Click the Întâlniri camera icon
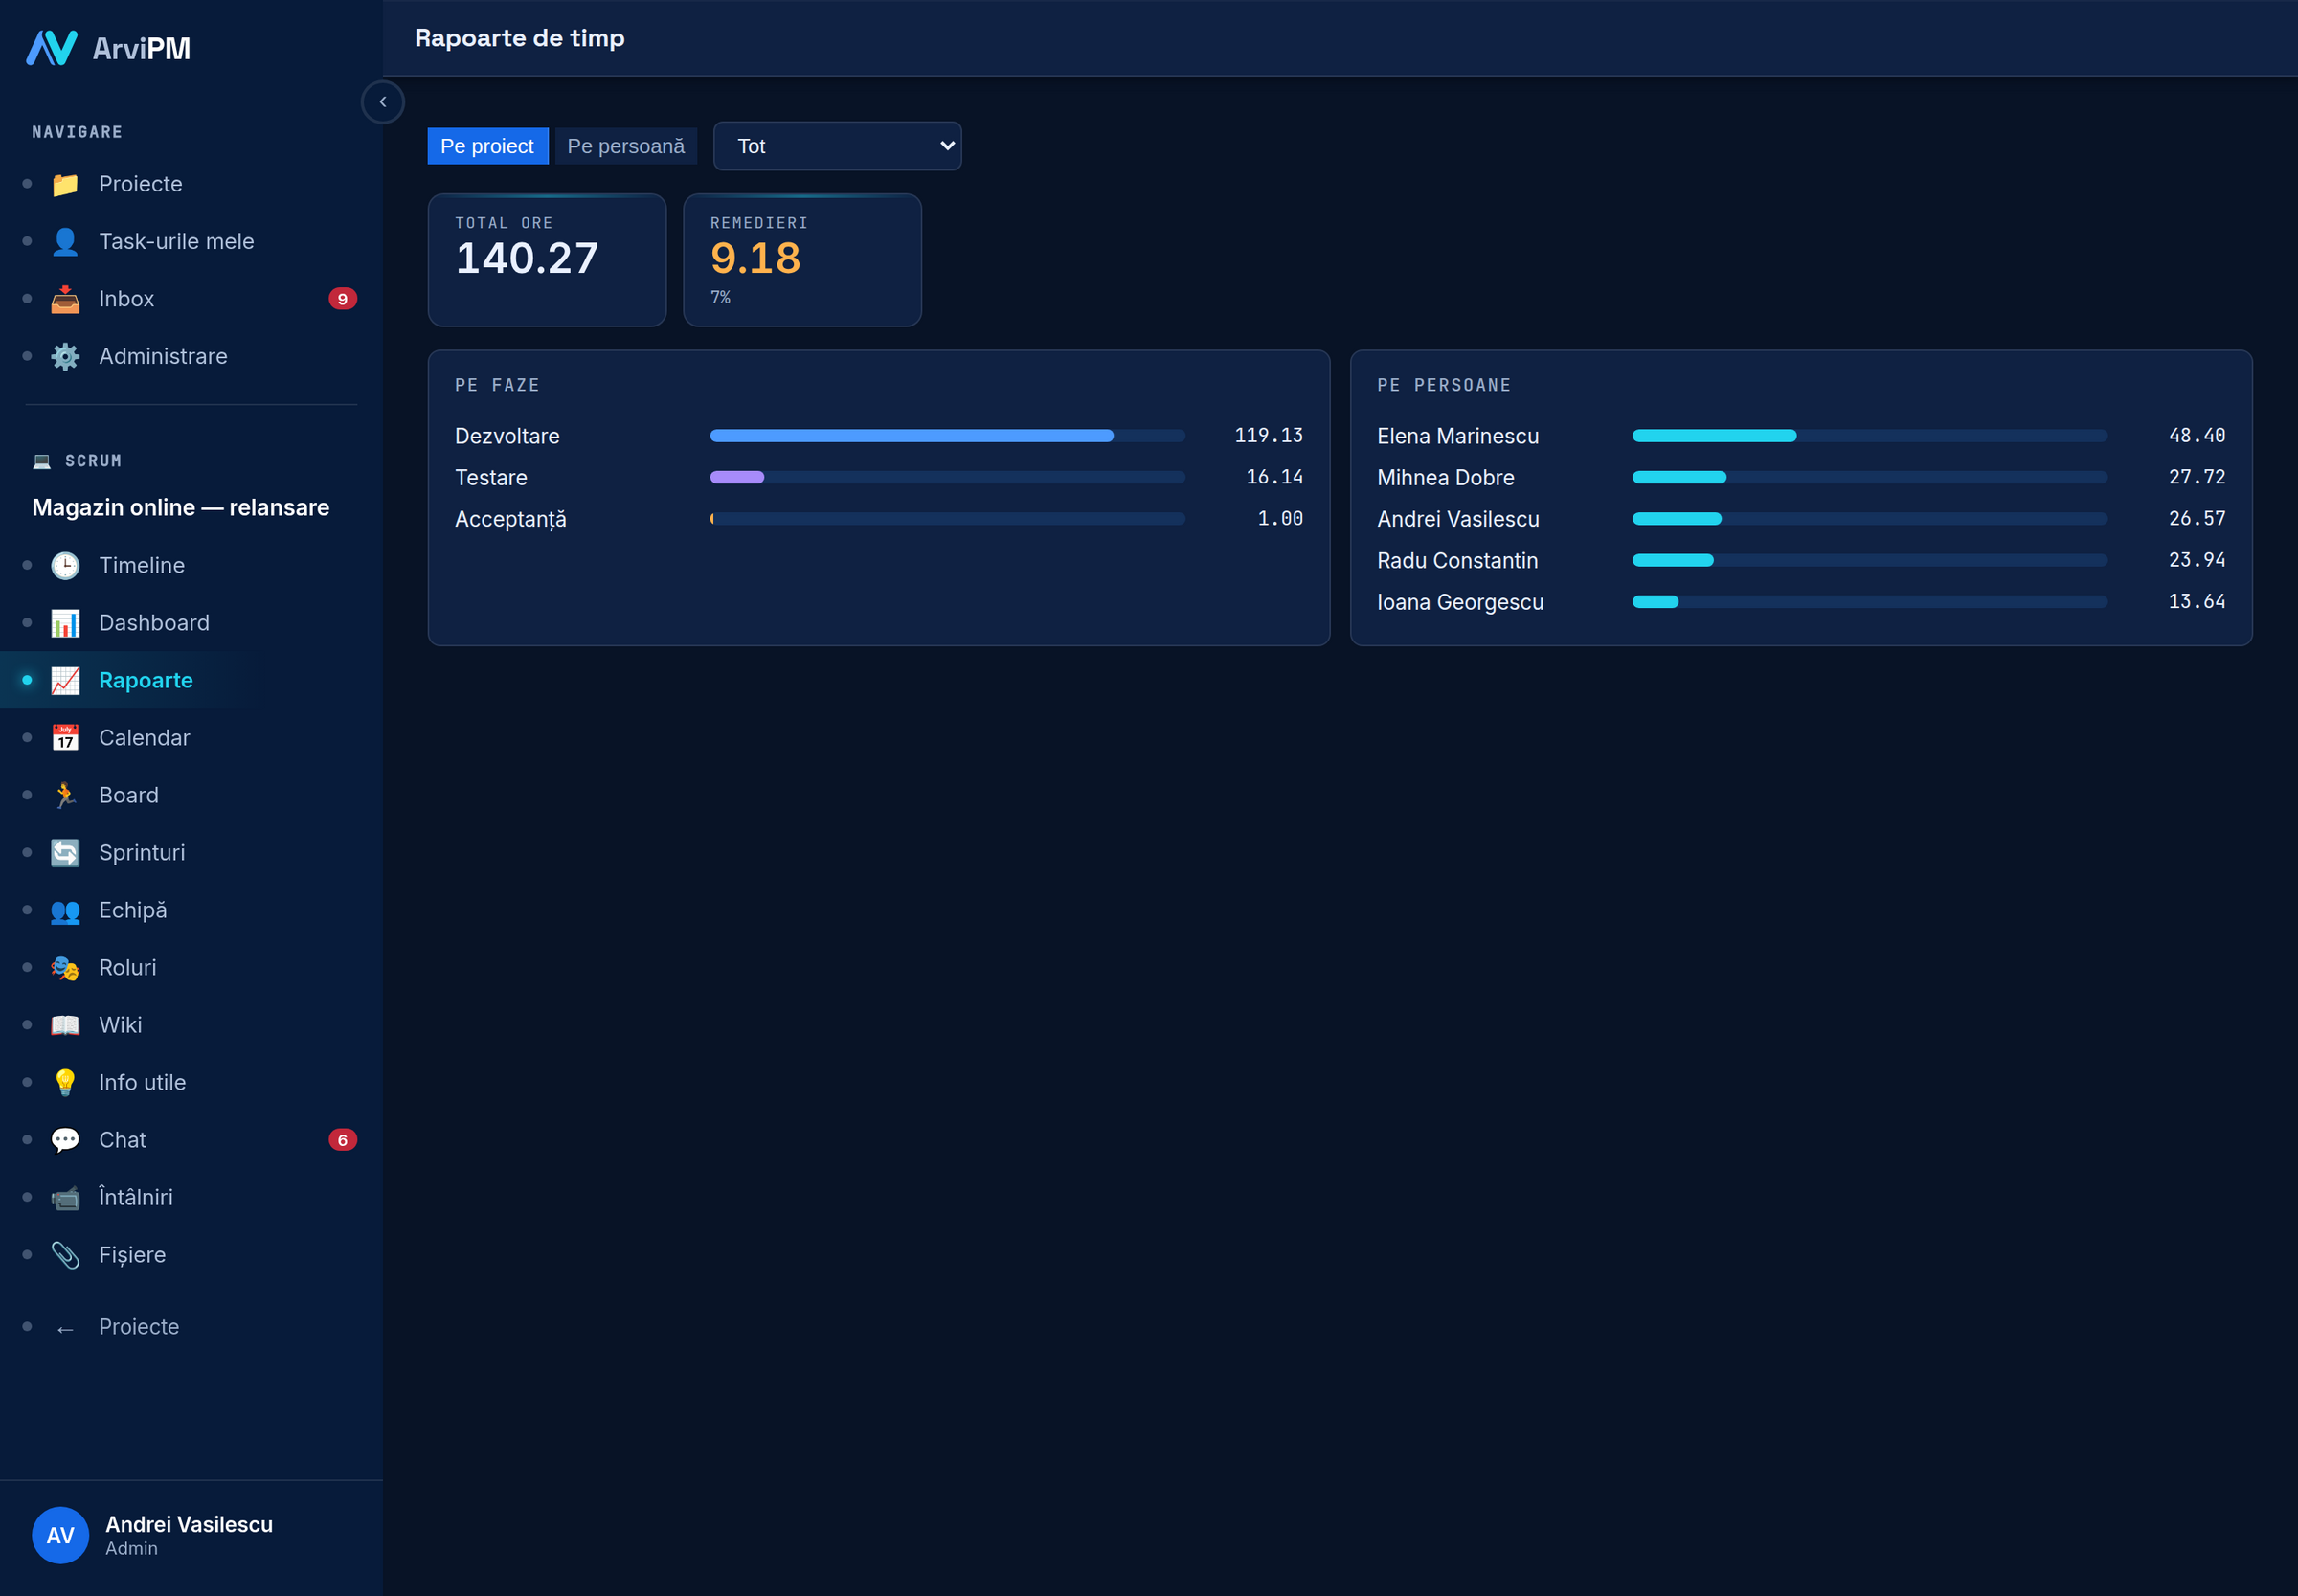 click(x=65, y=1198)
